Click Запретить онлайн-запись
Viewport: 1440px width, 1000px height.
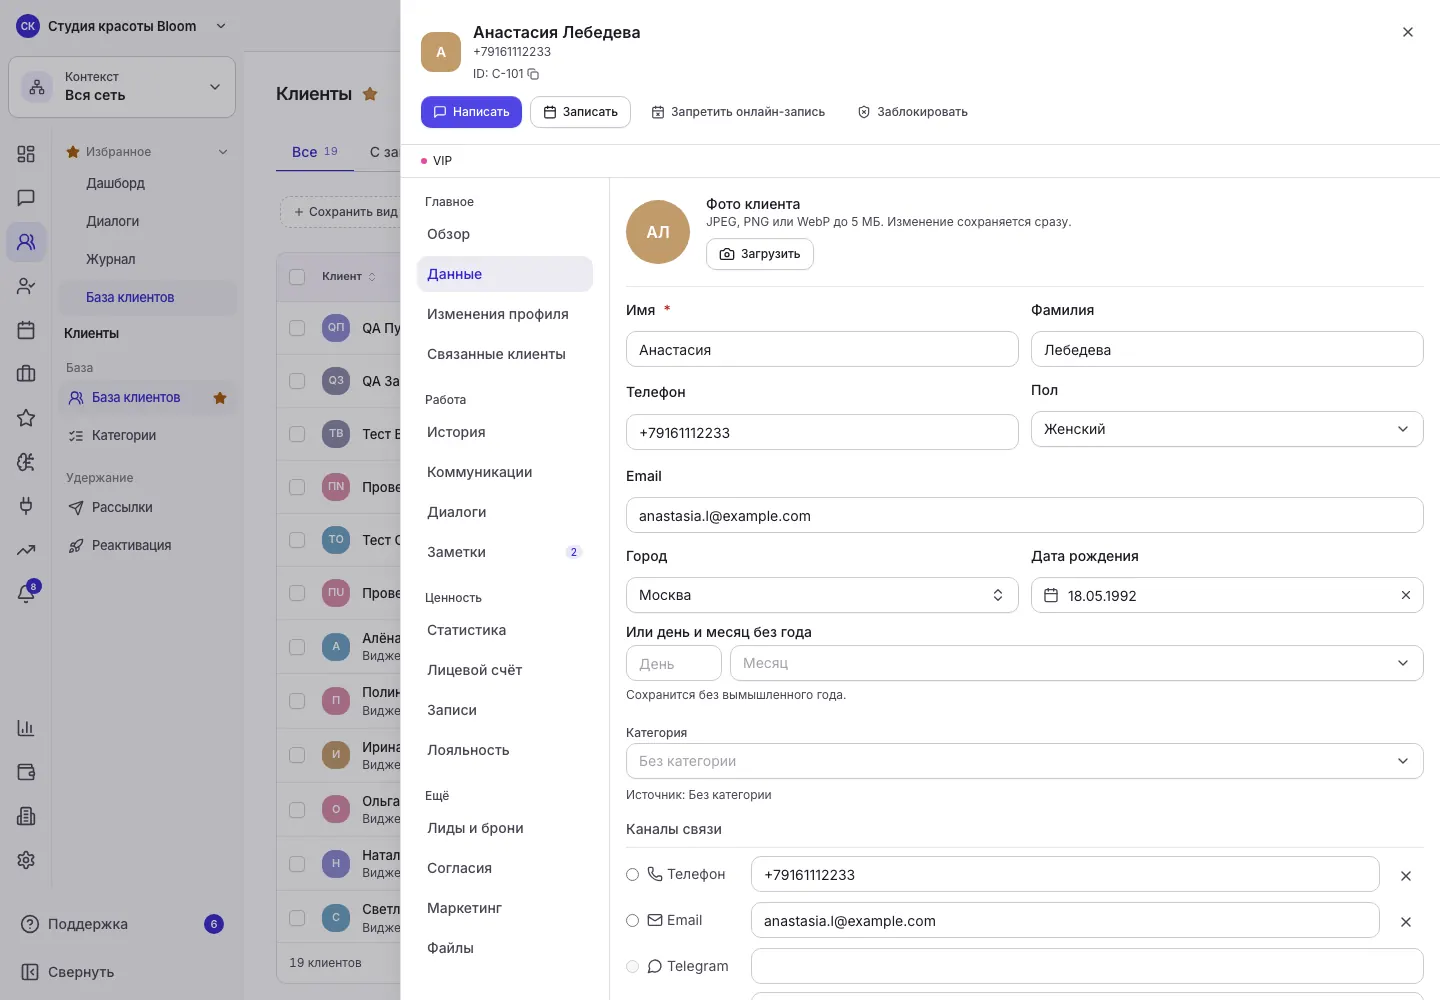(738, 112)
